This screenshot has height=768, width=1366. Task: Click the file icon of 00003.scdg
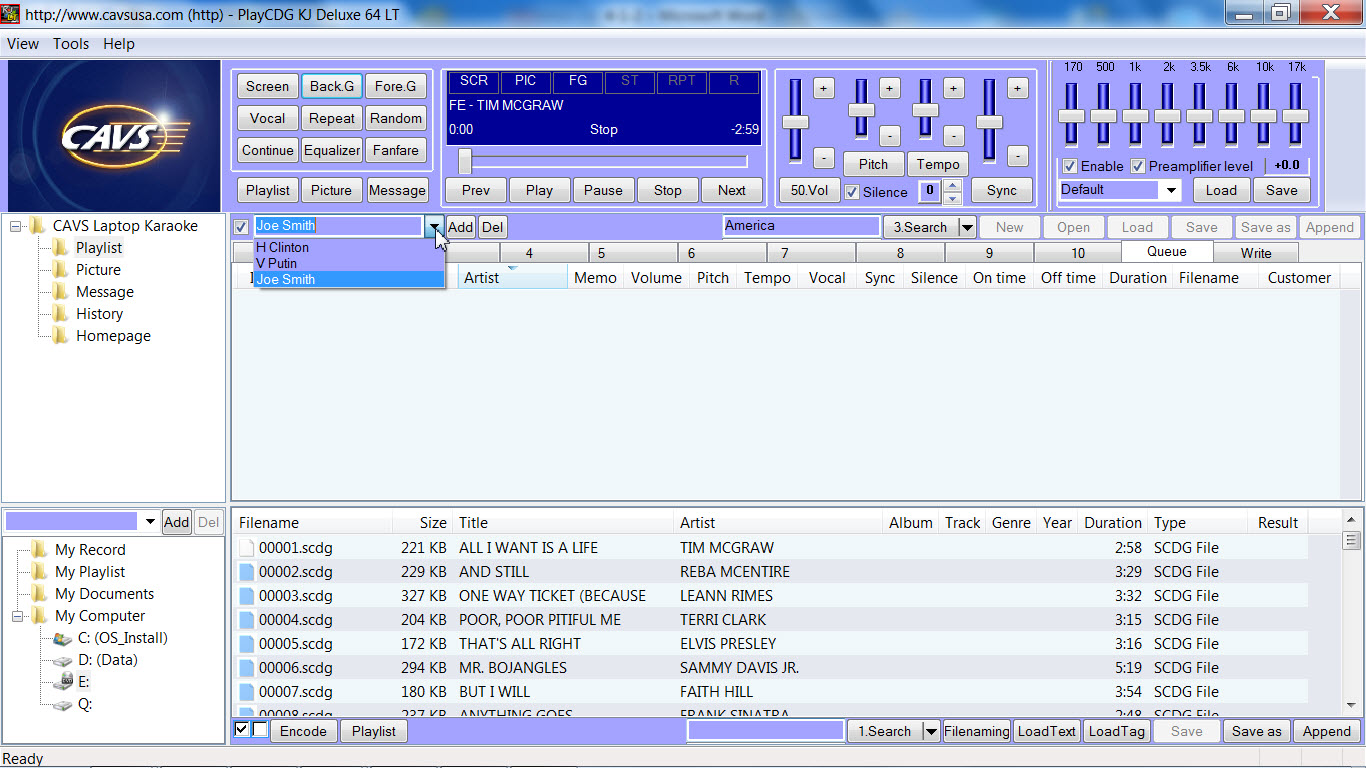point(247,596)
